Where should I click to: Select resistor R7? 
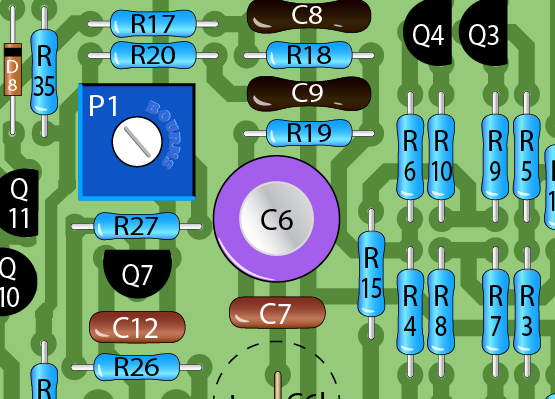click(495, 312)
